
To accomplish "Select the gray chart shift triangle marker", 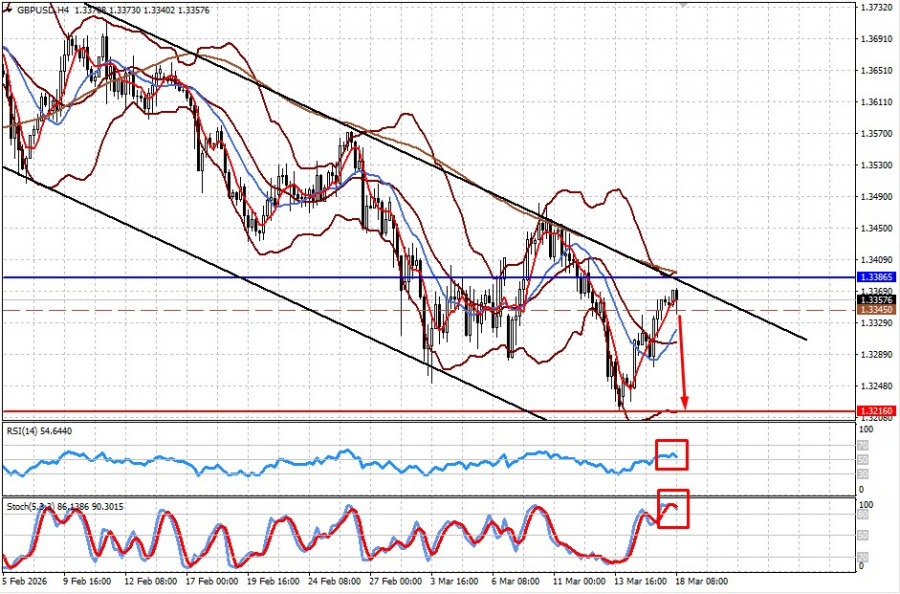I will [682, 3].
